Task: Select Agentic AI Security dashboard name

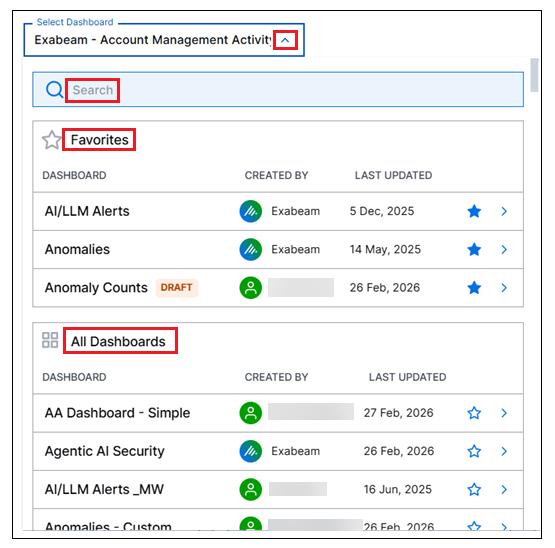Action: point(105,451)
